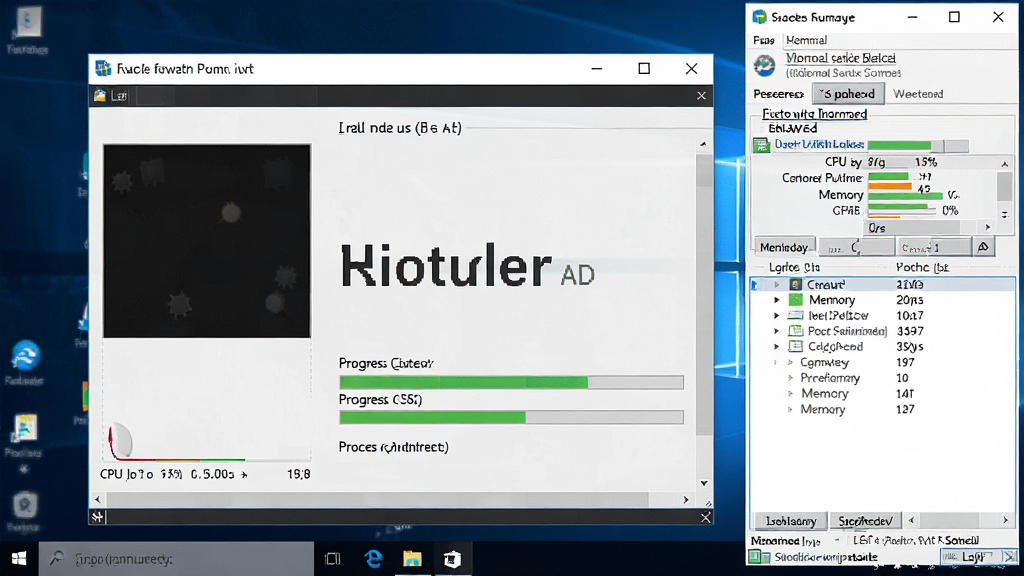
Task: Click the main window's vertical scrollbar down arrow
Action: point(703,483)
